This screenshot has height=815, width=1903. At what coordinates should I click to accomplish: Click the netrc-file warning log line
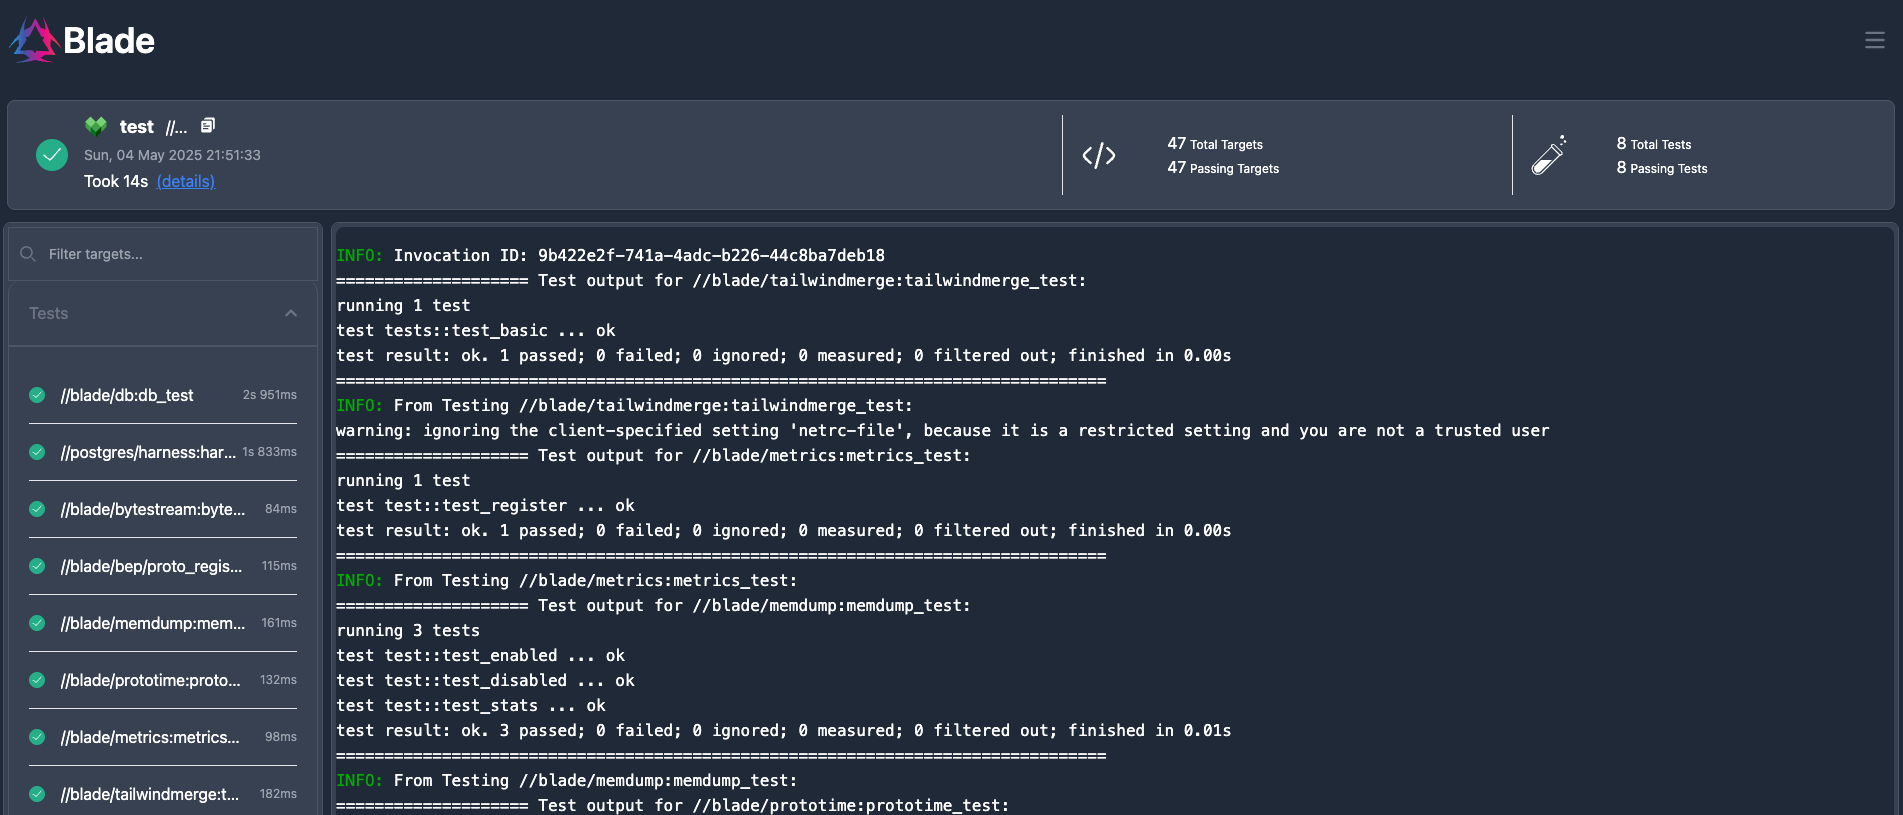(x=943, y=430)
